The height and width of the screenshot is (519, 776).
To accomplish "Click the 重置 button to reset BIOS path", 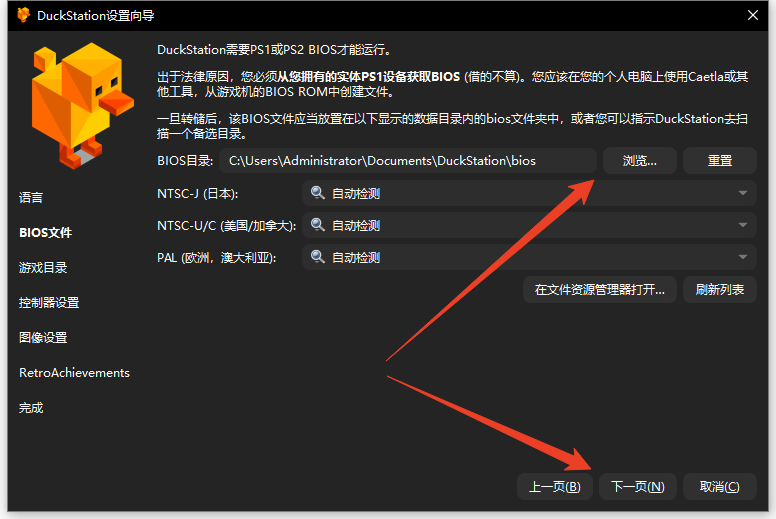I will coord(720,161).
